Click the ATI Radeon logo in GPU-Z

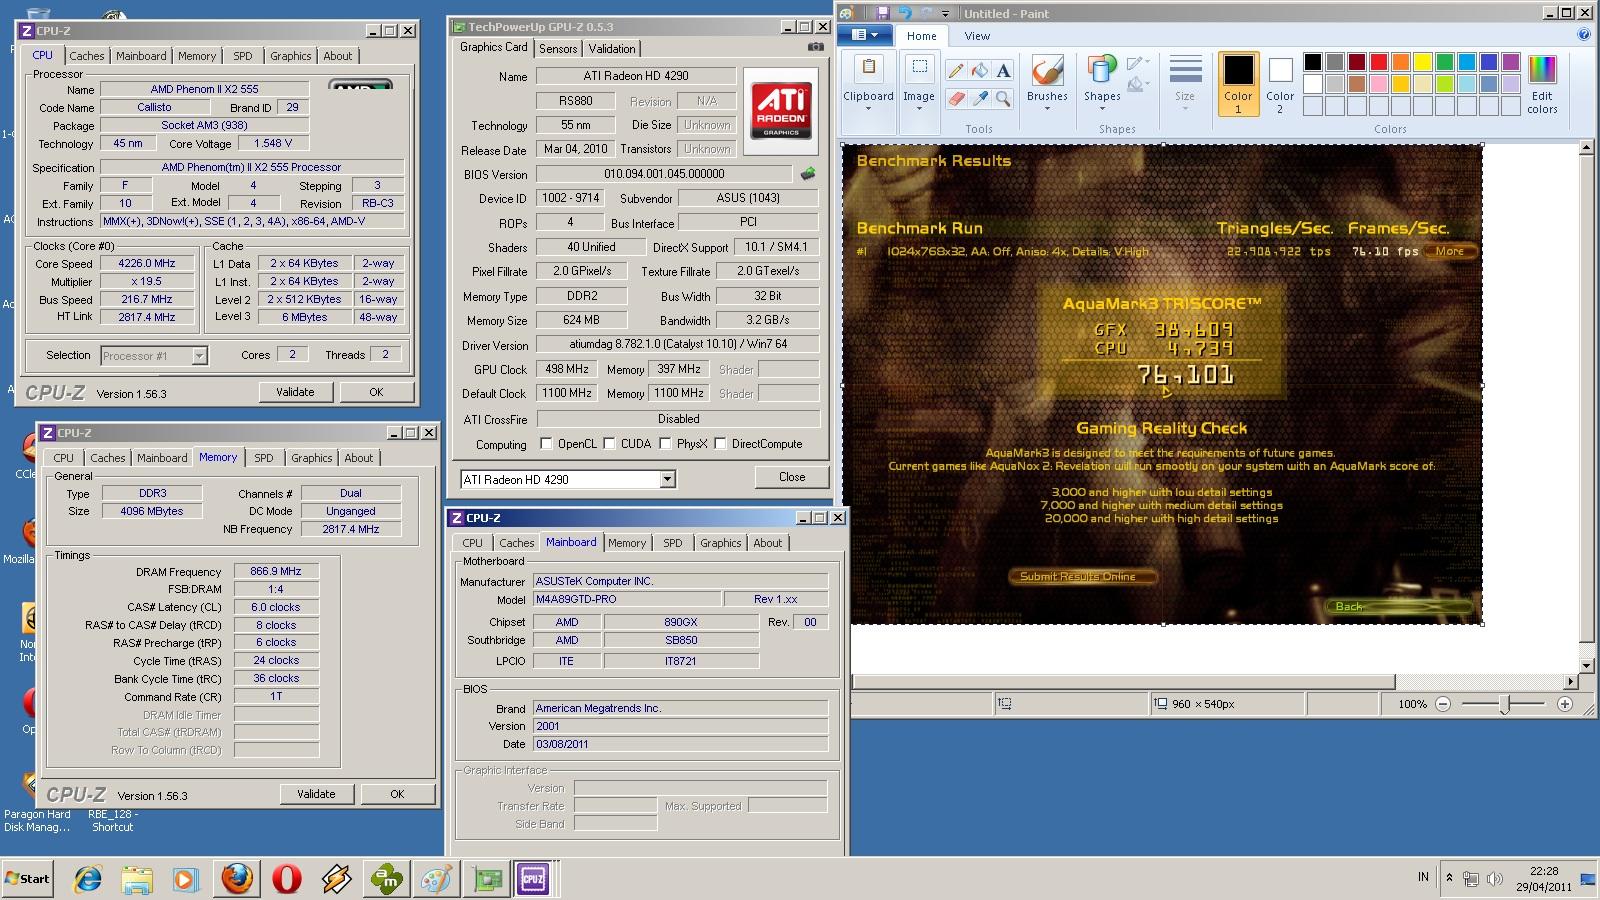781,111
